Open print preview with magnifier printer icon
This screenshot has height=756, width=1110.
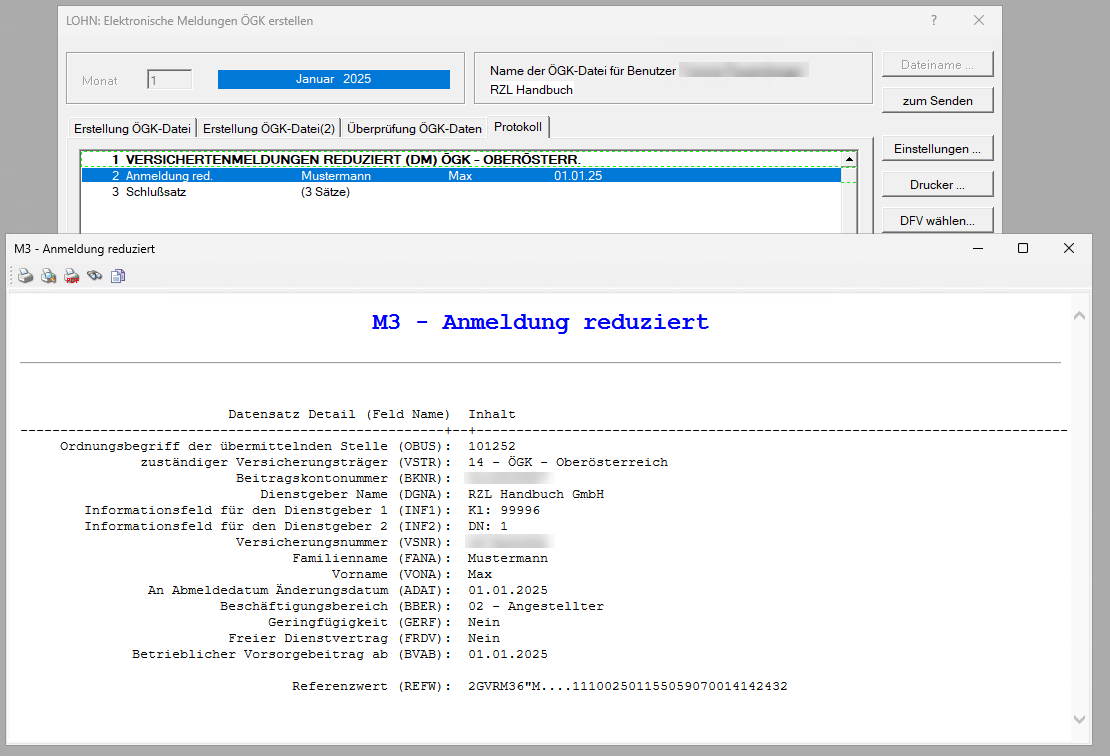48,276
